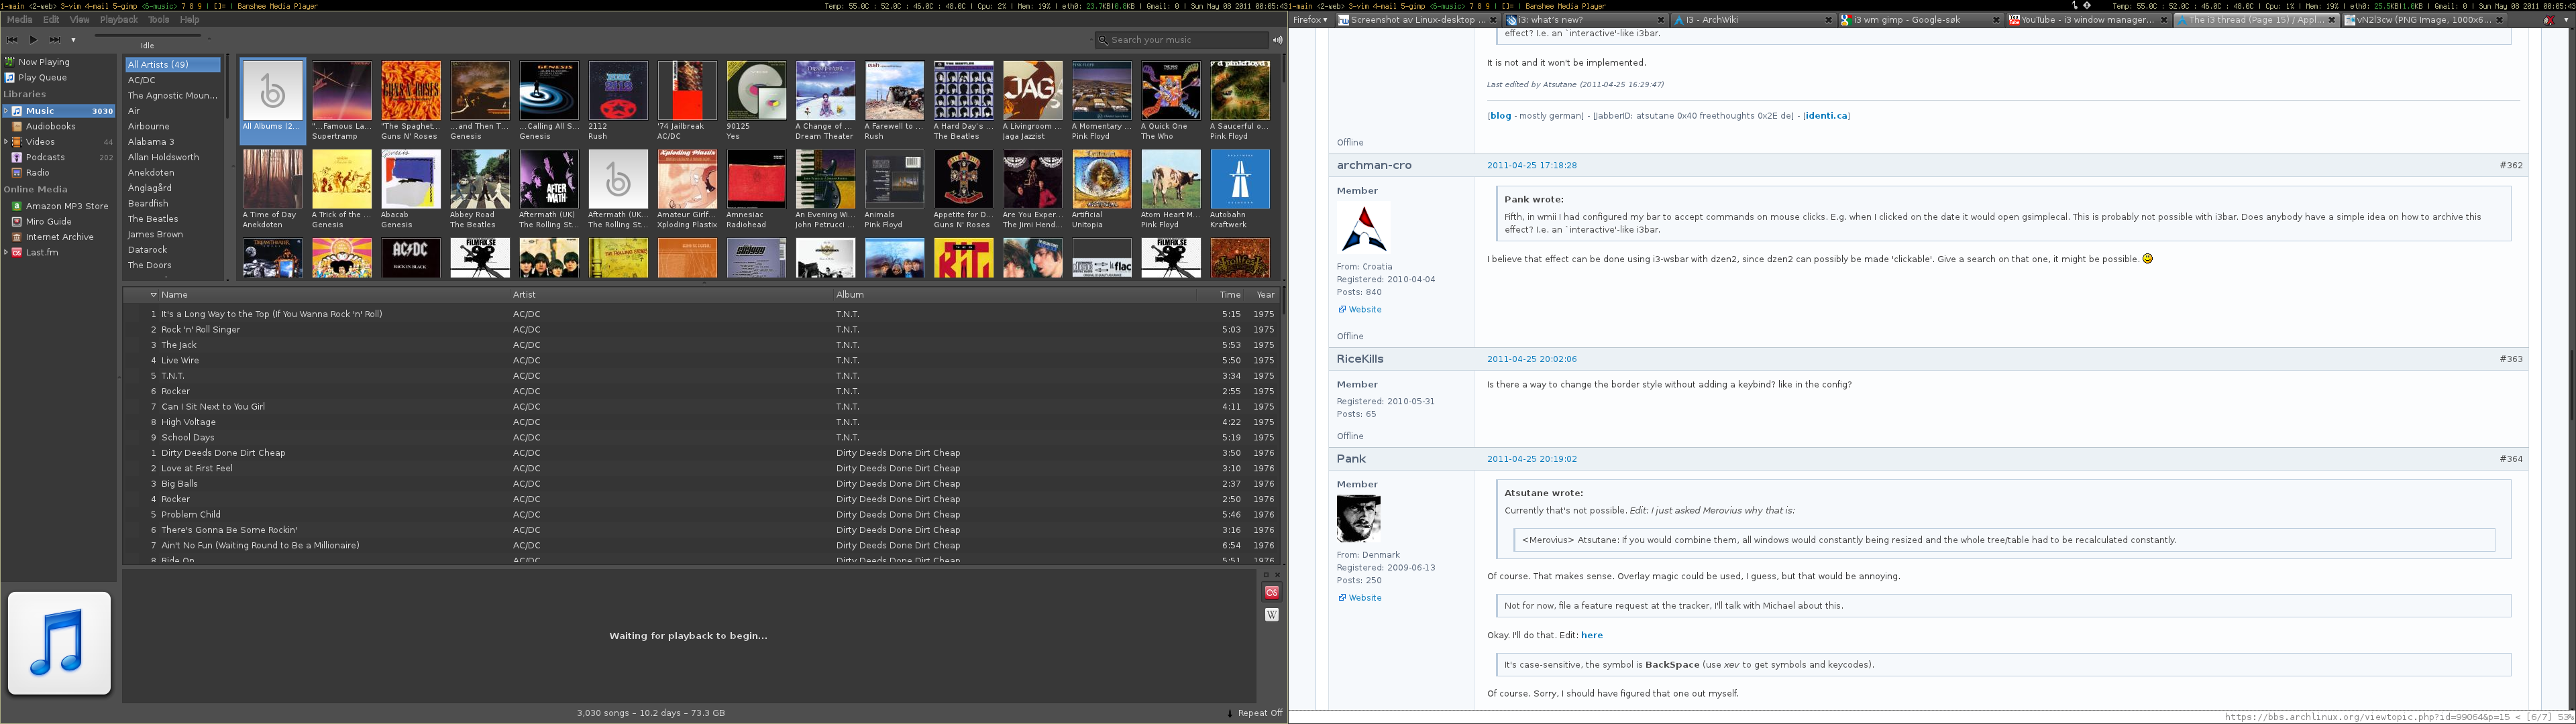Expand the Last.fm tree arrow
This screenshot has height=724, width=2576.
[x=6, y=252]
